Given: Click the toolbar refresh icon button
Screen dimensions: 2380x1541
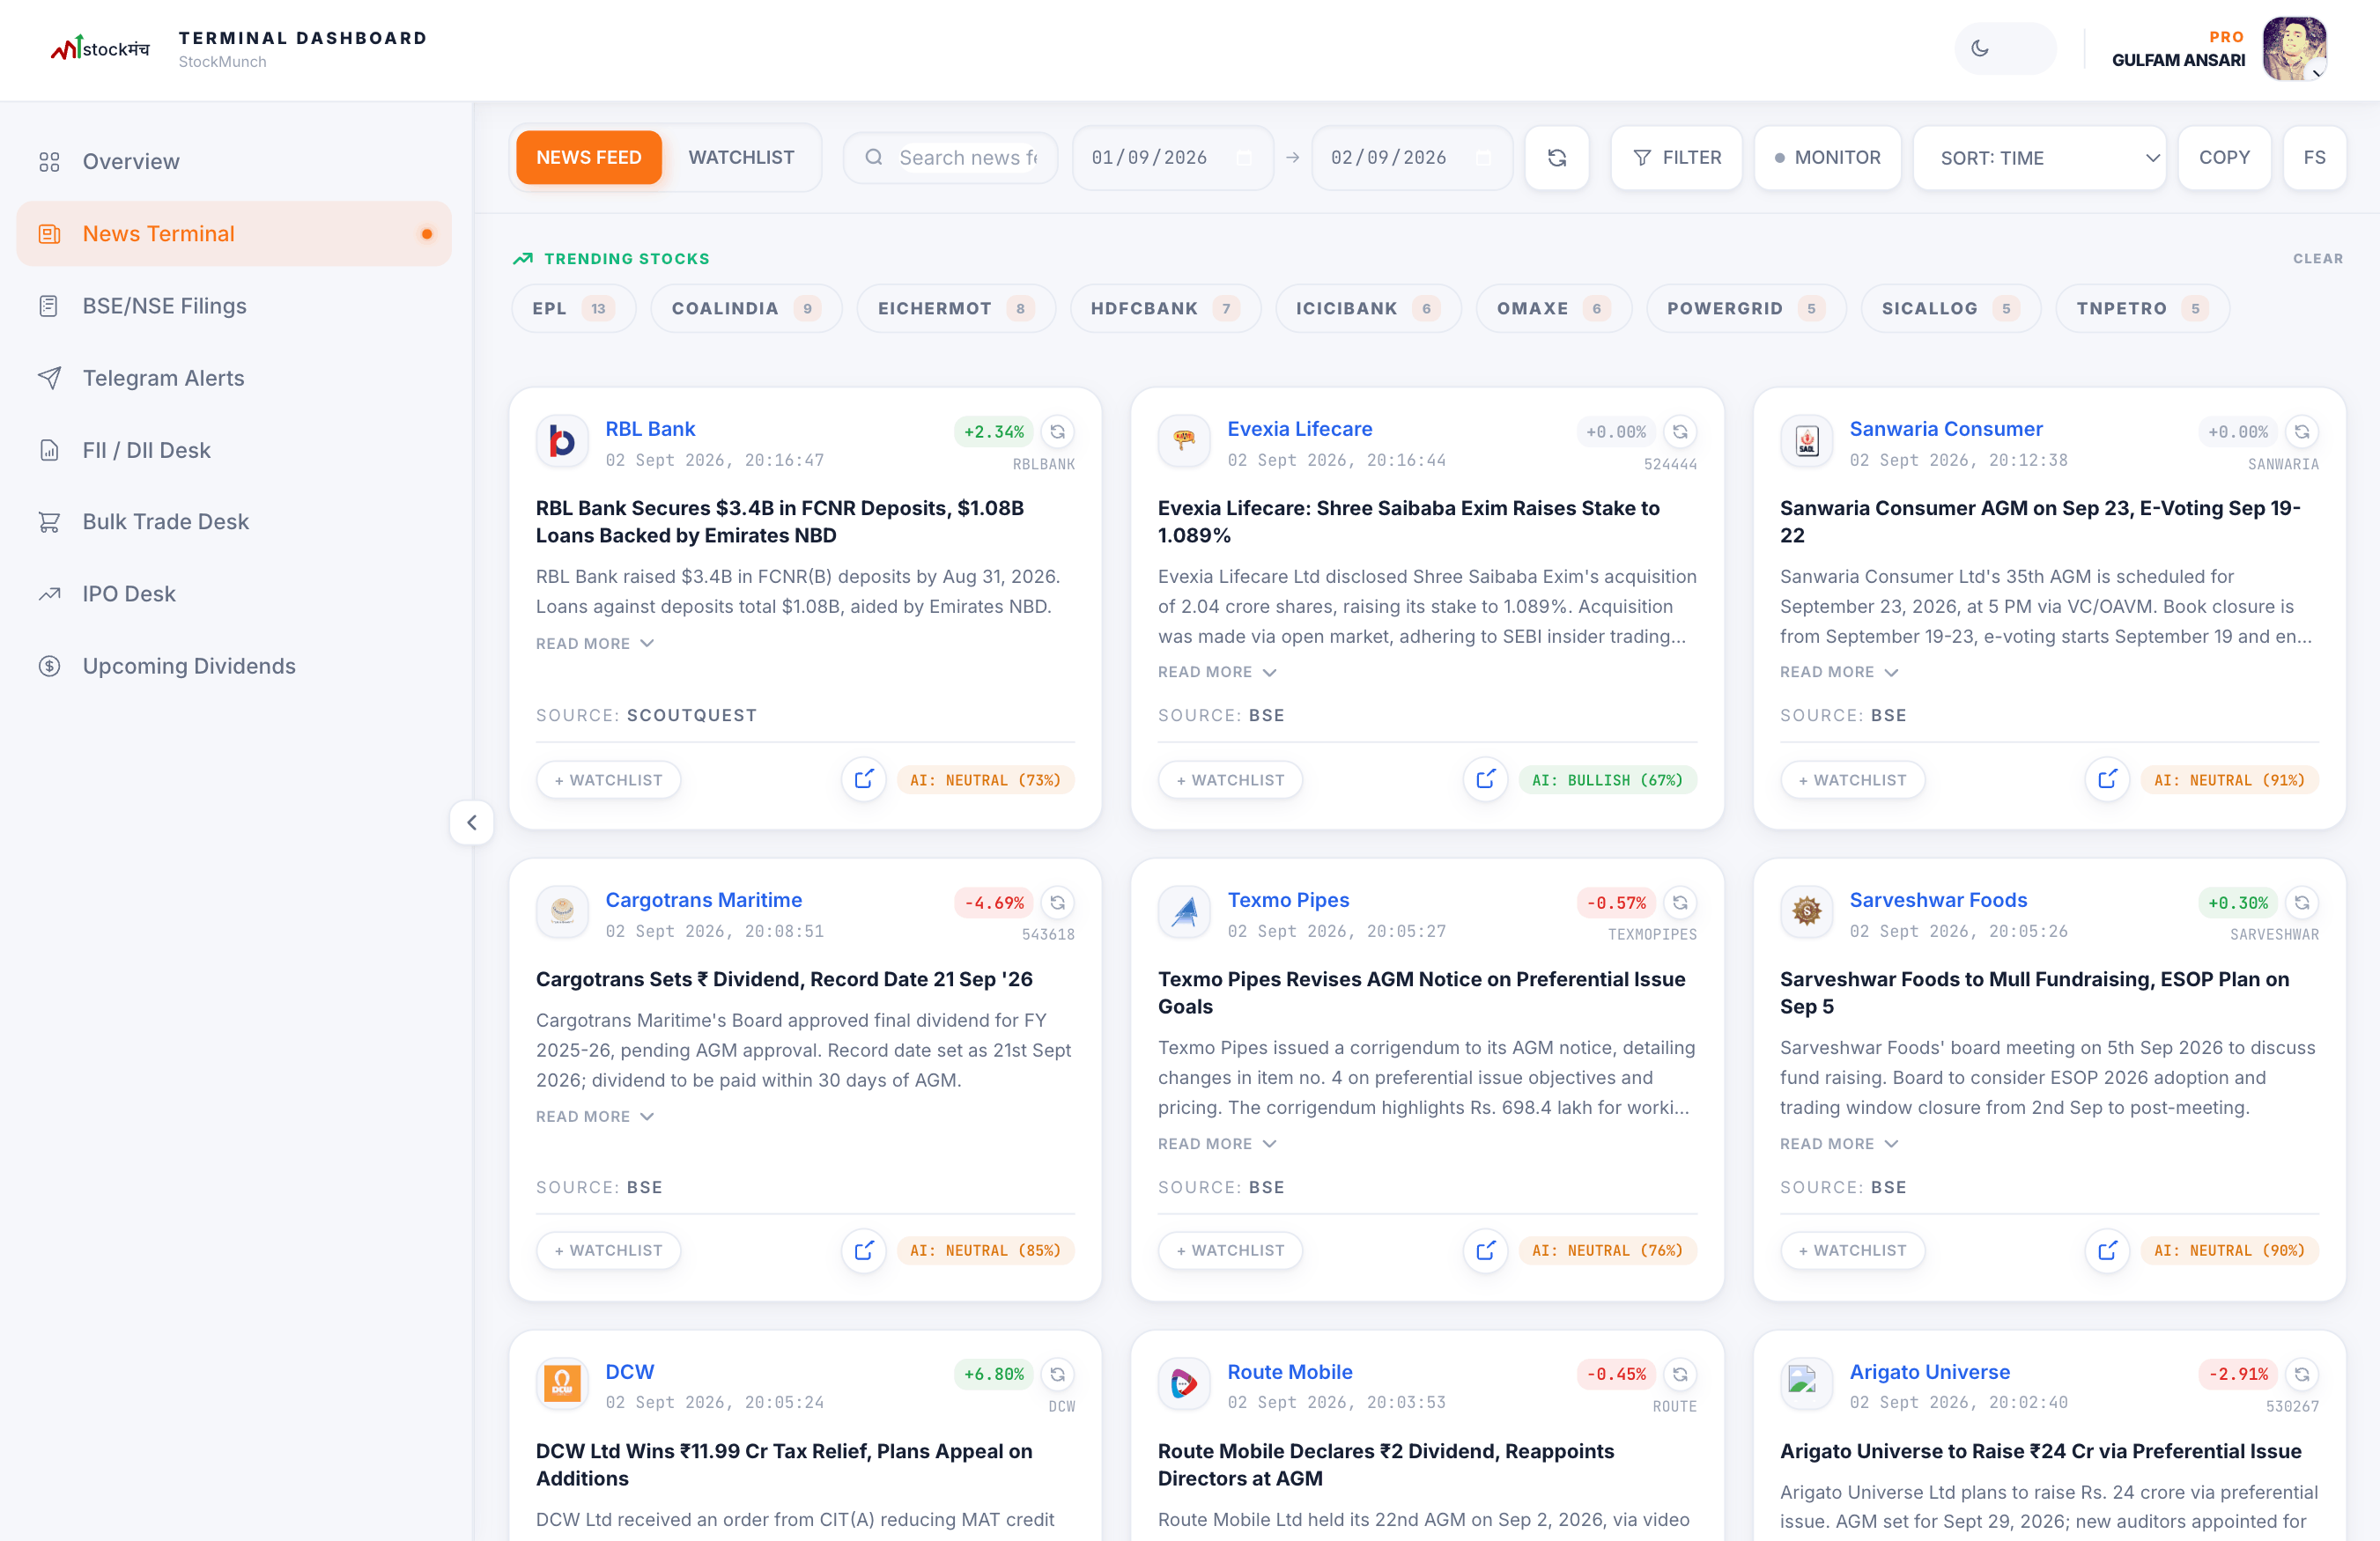Looking at the screenshot, I should 1556,157.
